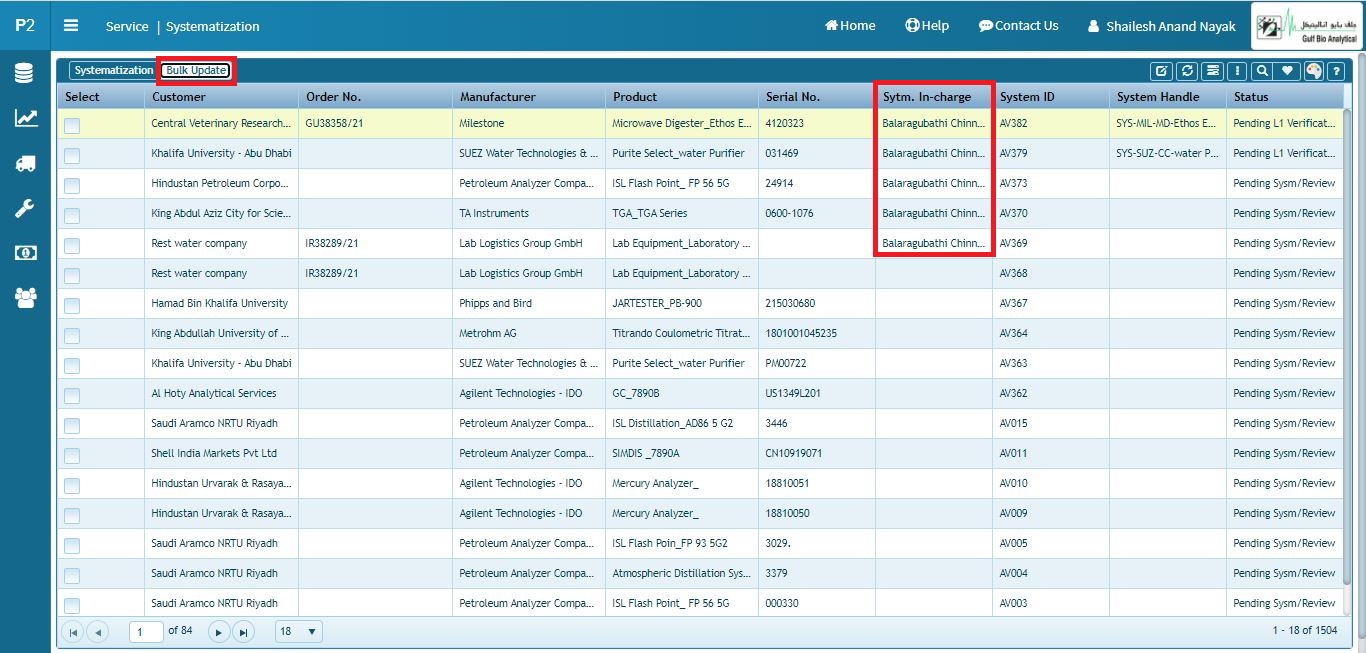Check the box for the AV370 row

pyautogui.click(x=72, y=215)
